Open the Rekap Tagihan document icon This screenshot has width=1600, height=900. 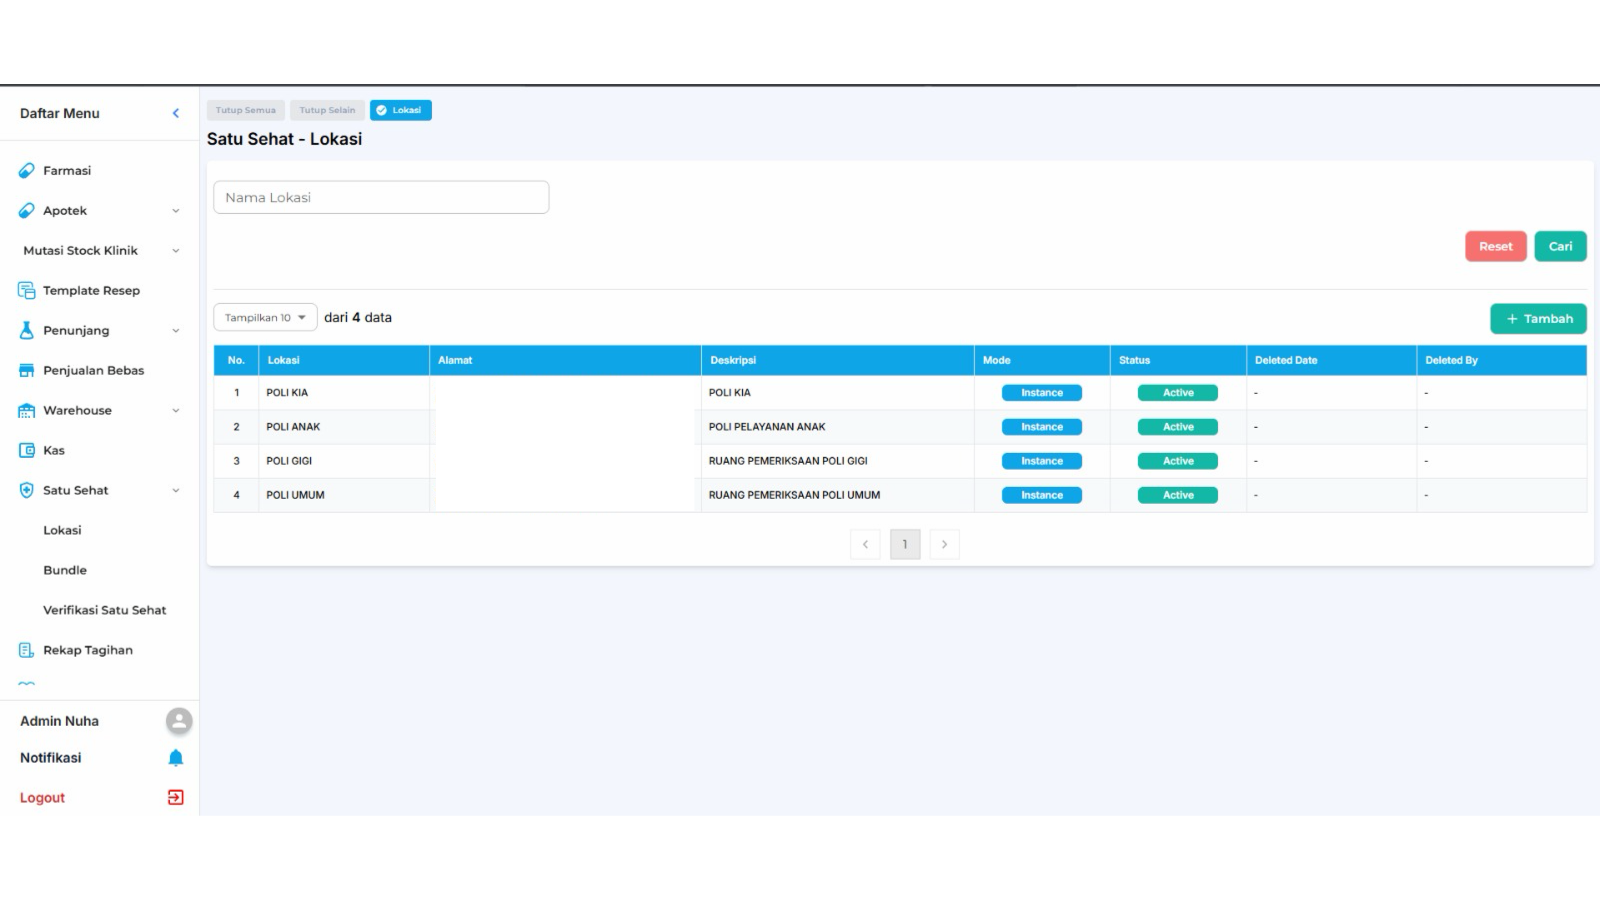[27, 651]
